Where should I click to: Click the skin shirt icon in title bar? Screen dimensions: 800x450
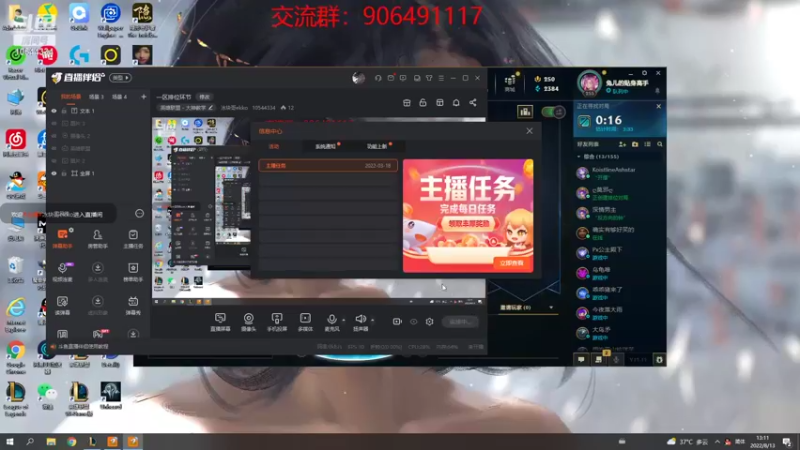(429, 78)
